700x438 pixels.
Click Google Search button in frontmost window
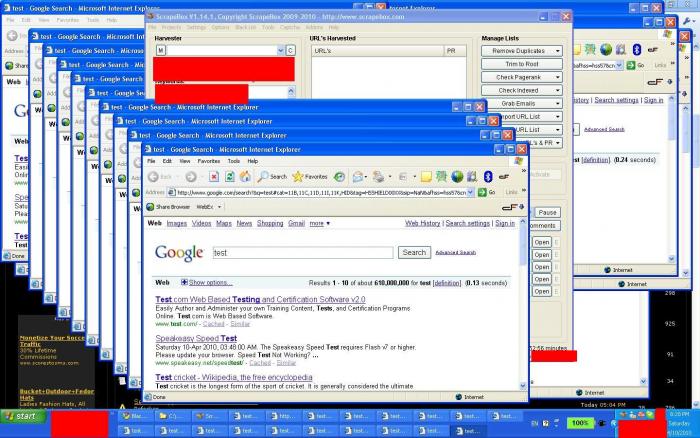[414, 252]
